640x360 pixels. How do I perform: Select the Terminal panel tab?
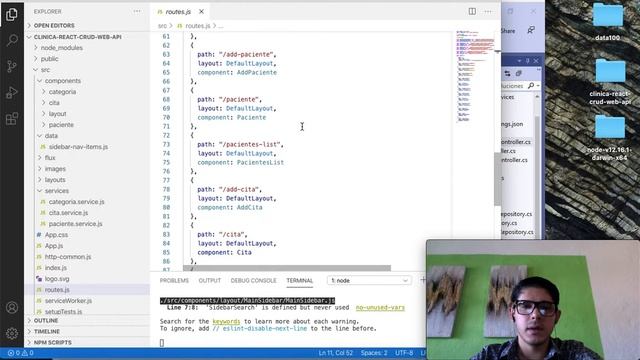click(x=300, y=281)
